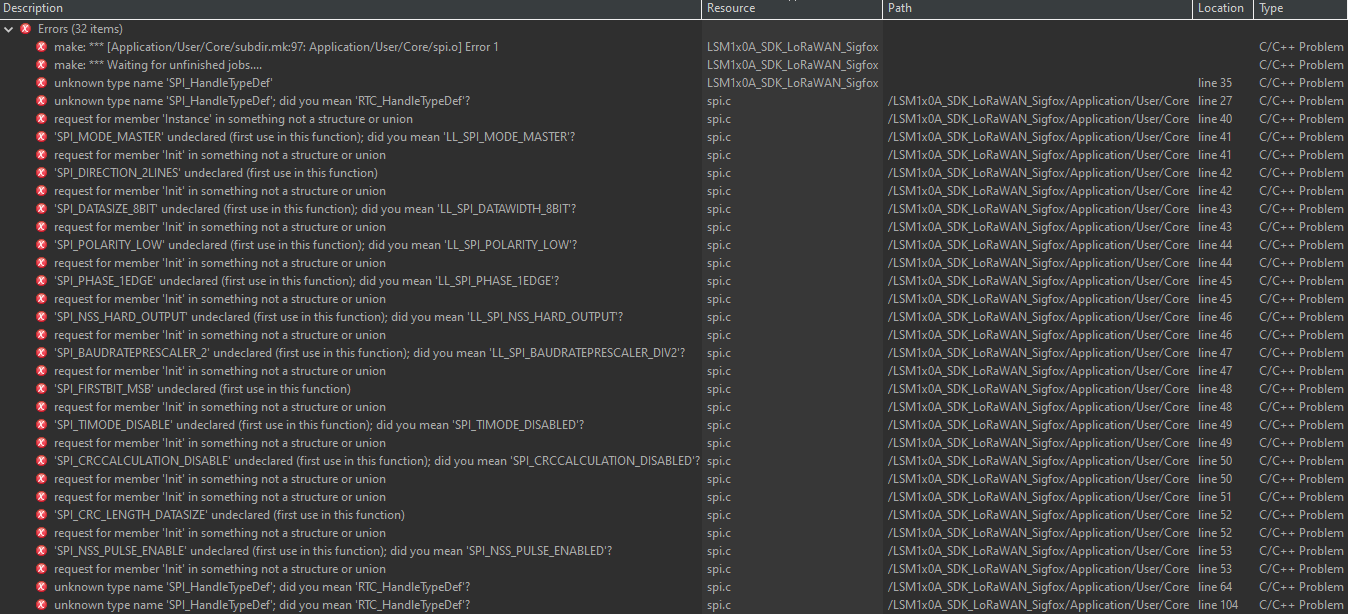The width and height of the screenshot is (1348, 614).
Task: Click the red error icon beside Errors group
Action: 26,29
